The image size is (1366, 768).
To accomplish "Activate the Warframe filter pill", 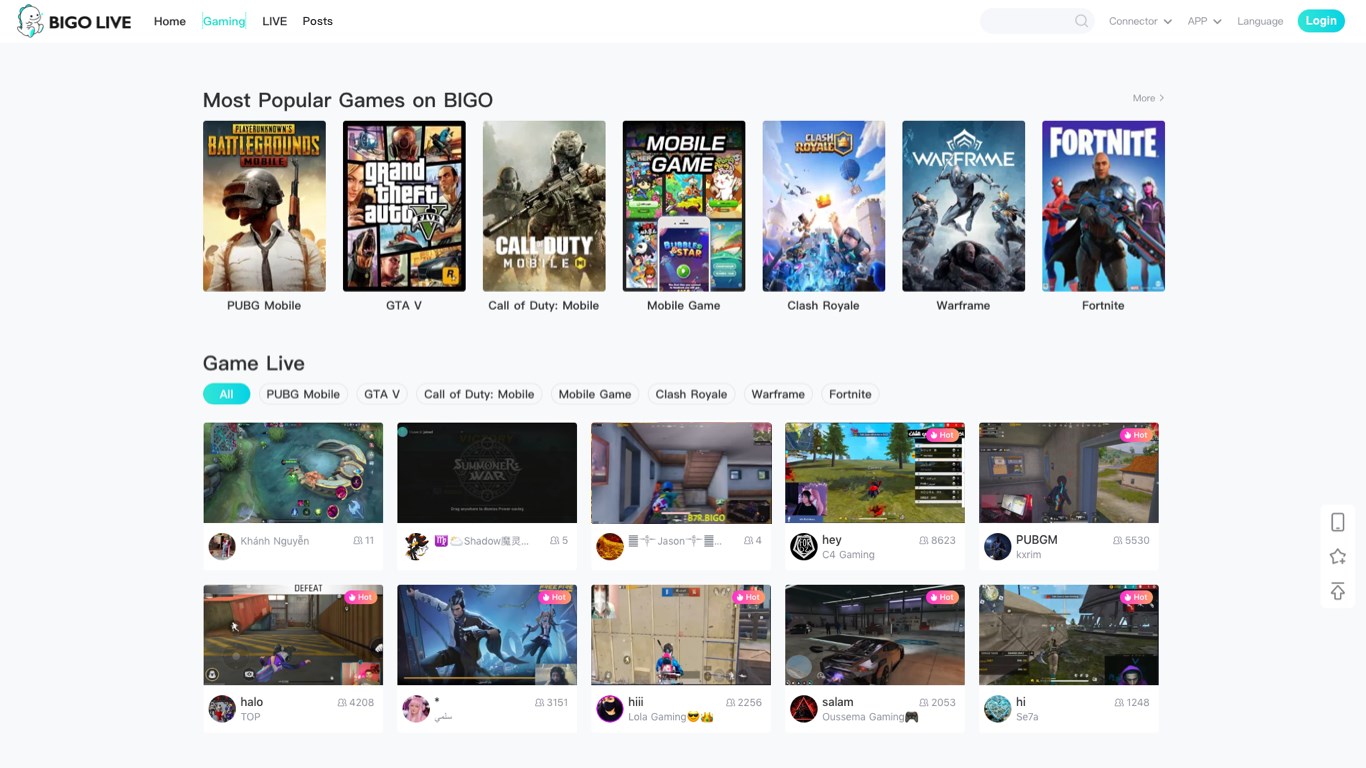I will click(777, 394).
